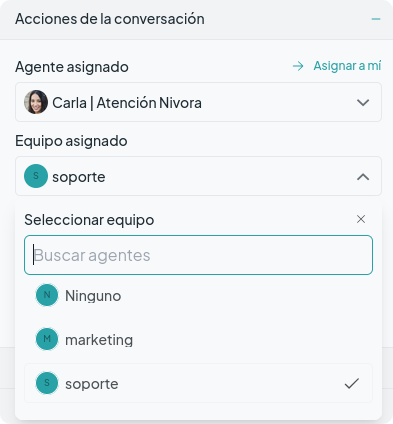Click the Seleccionar equipo heading
This screenshot has width=393, height=424.
pyautogui.click(x=89, y=220)
